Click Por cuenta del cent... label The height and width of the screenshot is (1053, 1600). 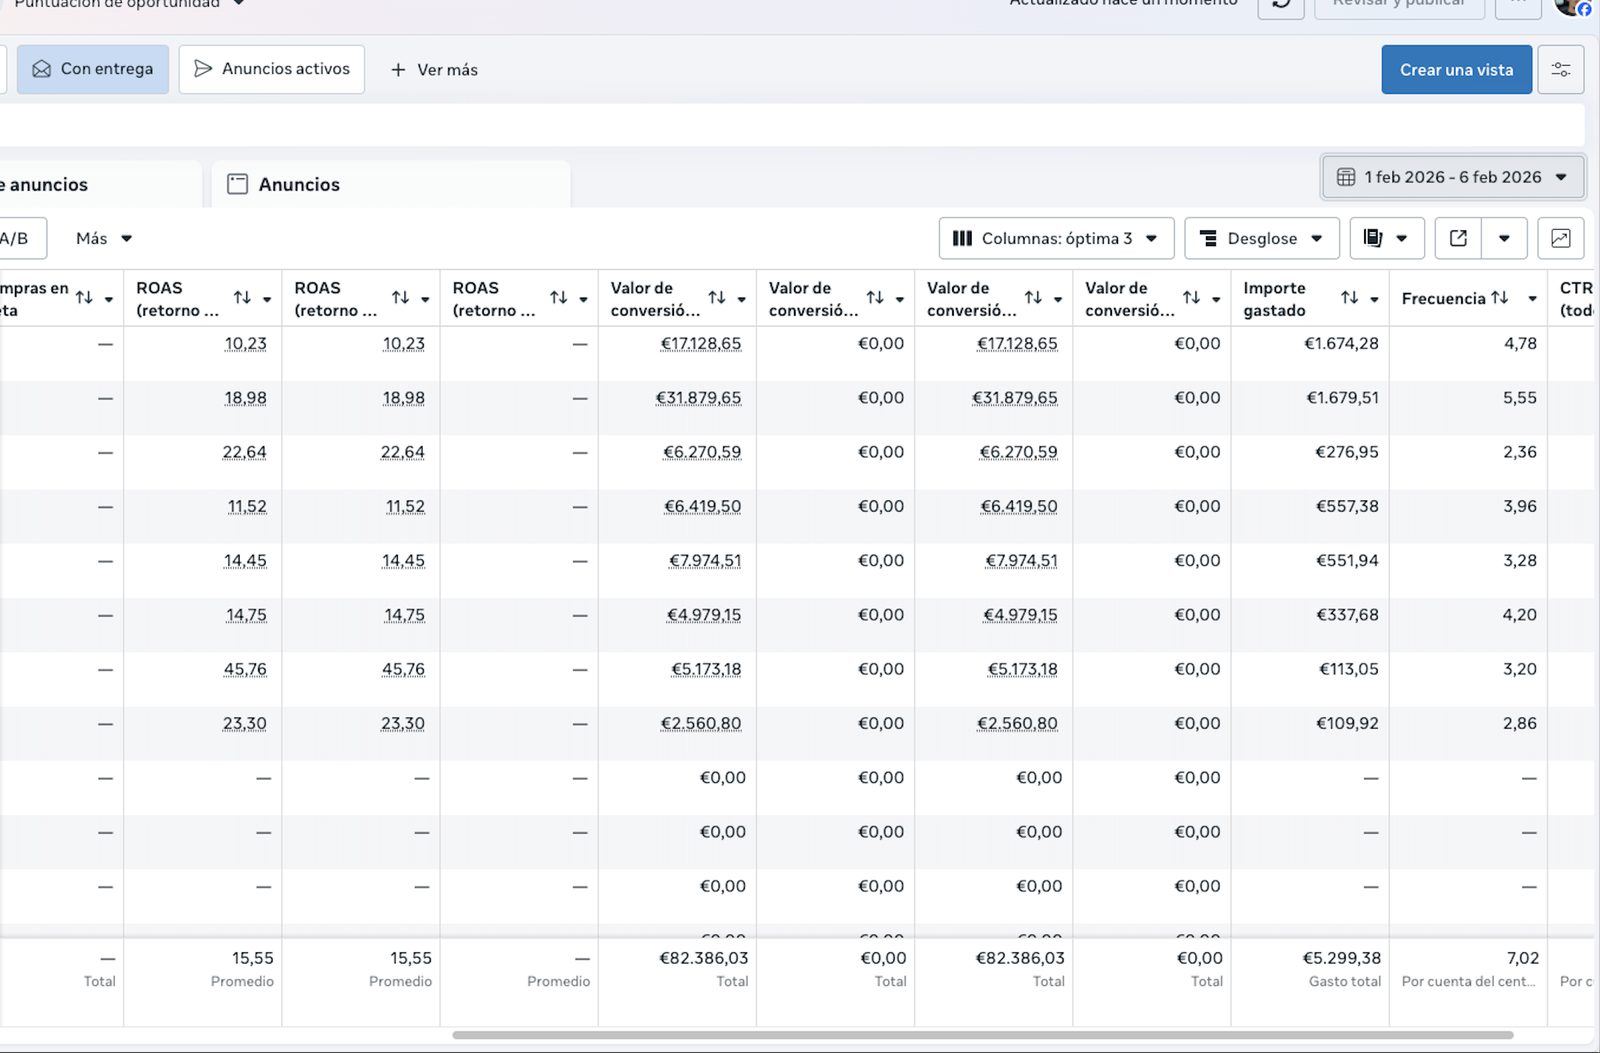click(x=1469, y=982)
